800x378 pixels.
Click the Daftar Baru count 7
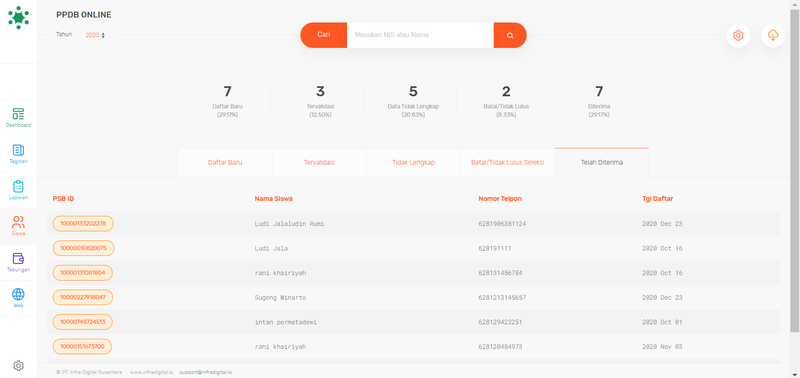click(228, 92)
